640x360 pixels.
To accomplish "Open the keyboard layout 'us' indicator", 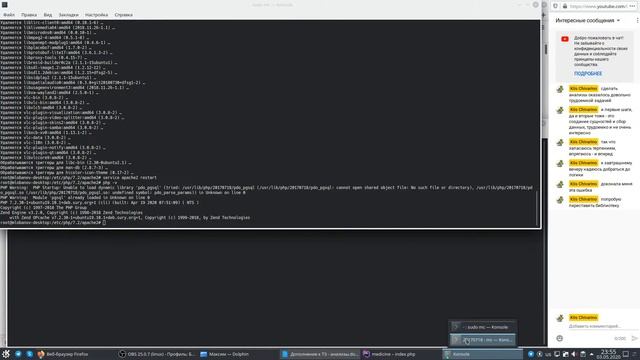I will 548,354.
